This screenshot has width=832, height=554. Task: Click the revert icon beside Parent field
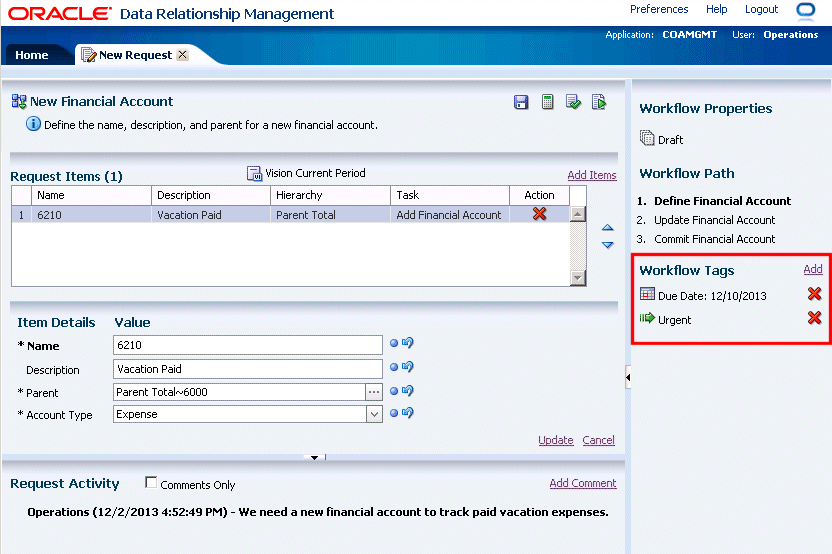[x=408, y=391]
